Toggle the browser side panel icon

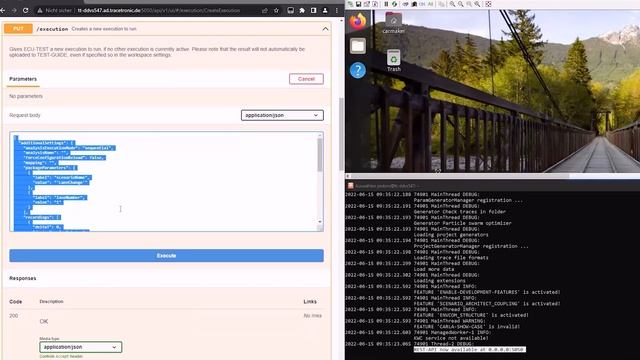[x=313, y=10]
